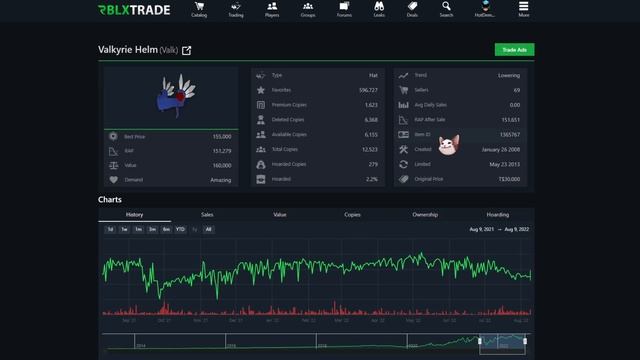The width and height of the screenshot is (640, 360).
Task: Switch to the Value chart tab
Action: pos(280,215)
